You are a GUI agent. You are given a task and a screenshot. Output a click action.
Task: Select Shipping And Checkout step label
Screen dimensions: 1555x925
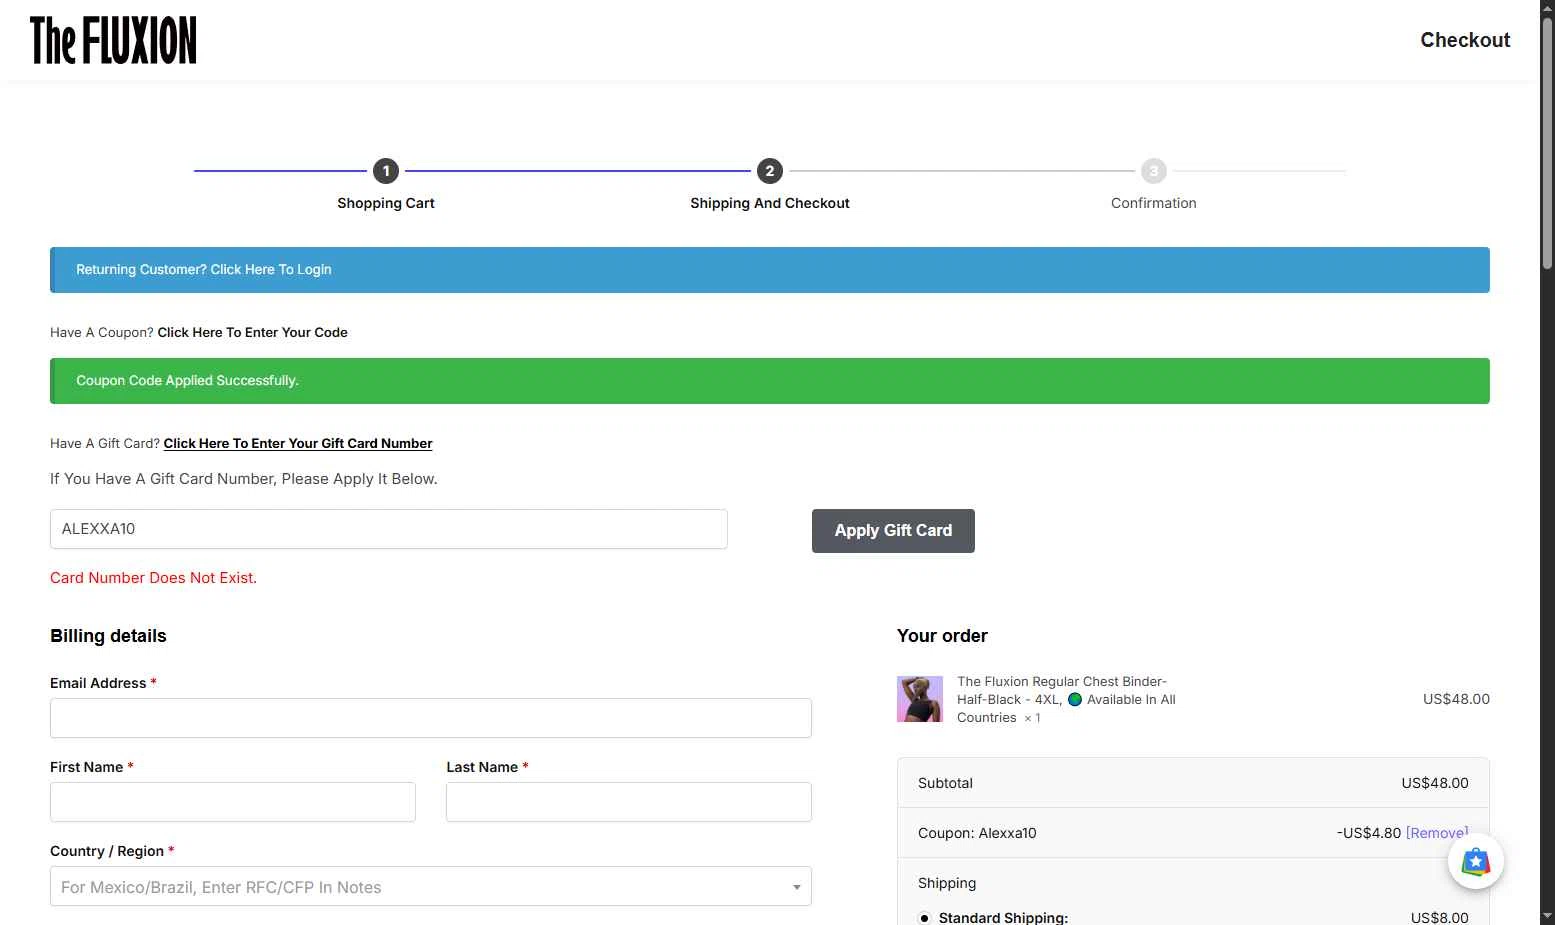[x=770, y=203]
